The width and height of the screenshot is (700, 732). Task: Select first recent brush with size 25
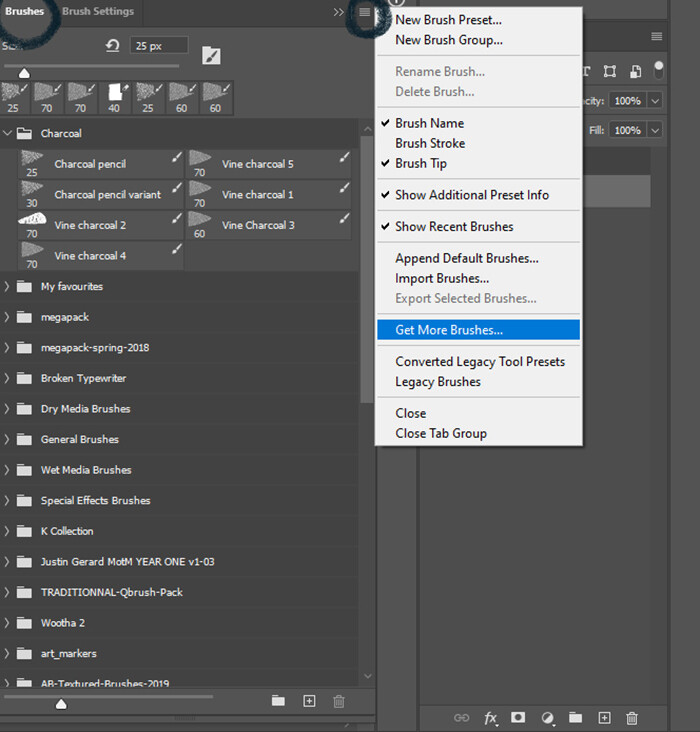point(13,98)
